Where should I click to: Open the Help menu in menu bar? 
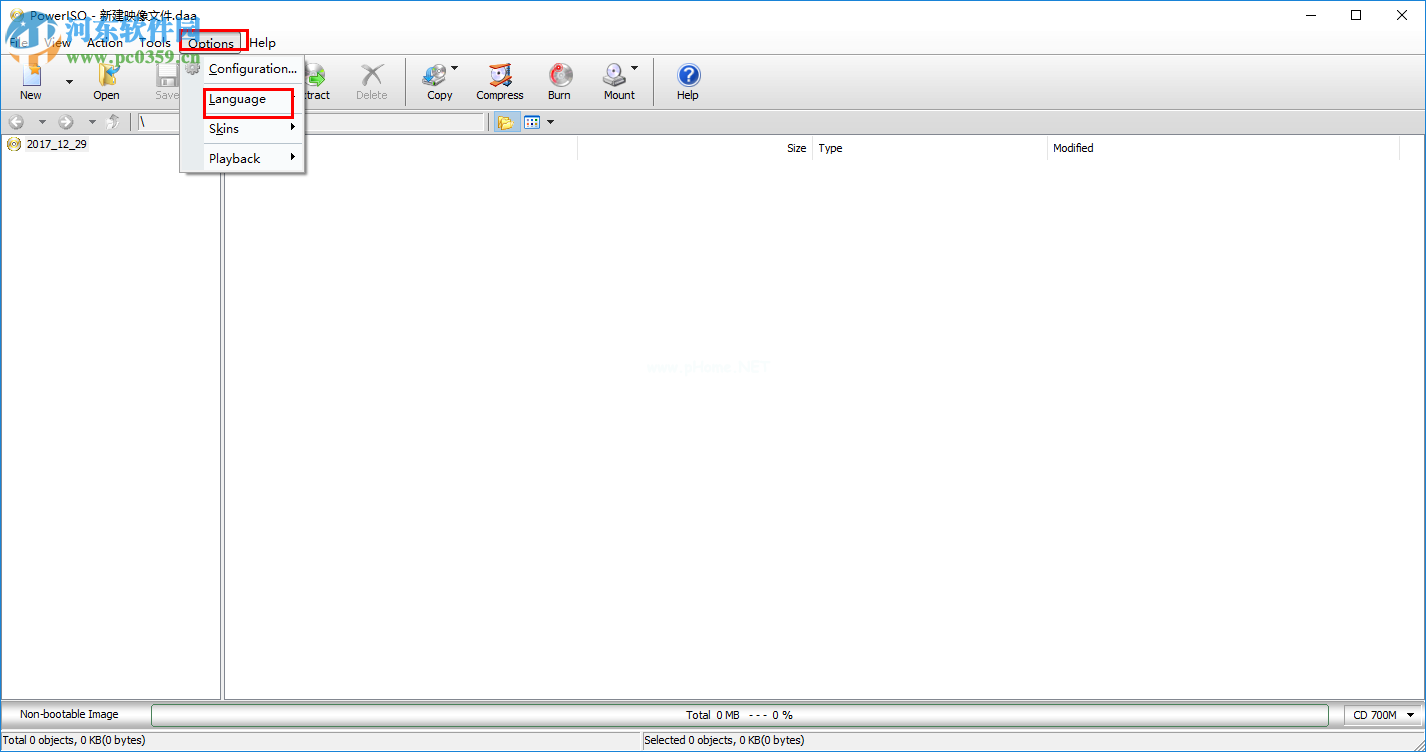[263, 43]
